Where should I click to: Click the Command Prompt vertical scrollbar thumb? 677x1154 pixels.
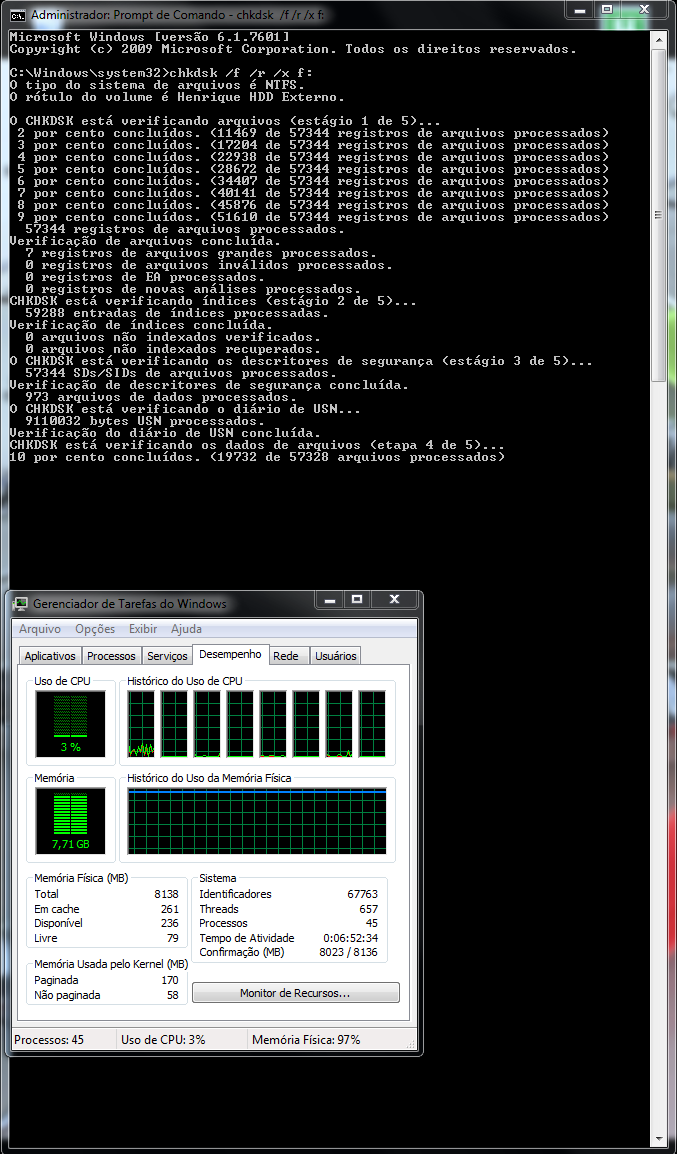[658, 214]
